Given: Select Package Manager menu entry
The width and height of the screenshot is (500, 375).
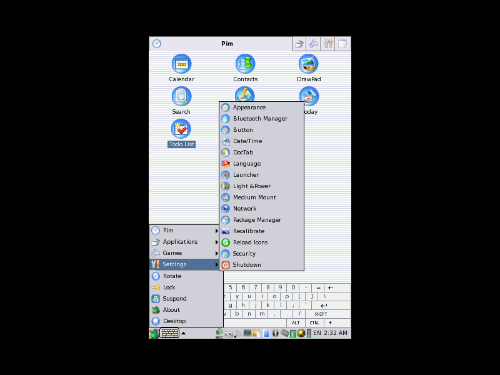Looking at the screenshot, I should (262, 220).
